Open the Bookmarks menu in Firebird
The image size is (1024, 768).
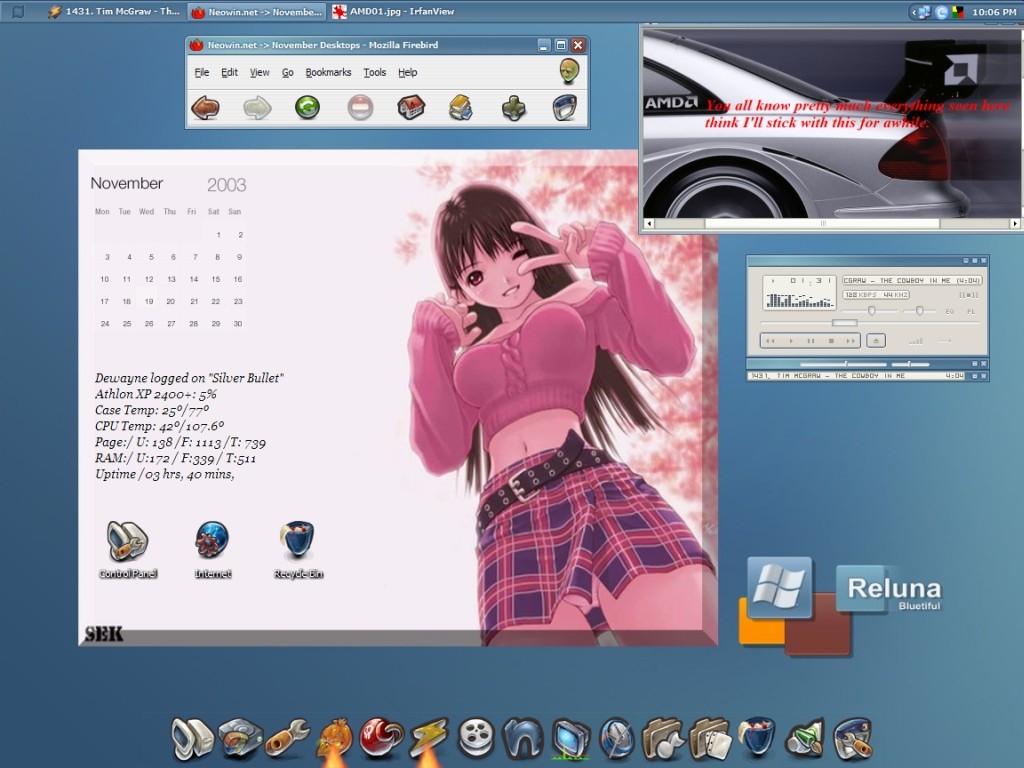328,73
